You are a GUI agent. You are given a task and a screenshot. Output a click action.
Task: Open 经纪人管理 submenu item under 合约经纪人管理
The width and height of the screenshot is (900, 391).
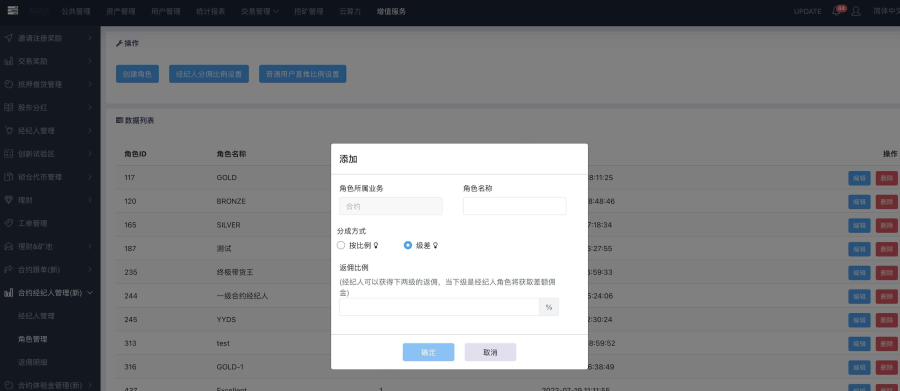(x=36, y=316)
